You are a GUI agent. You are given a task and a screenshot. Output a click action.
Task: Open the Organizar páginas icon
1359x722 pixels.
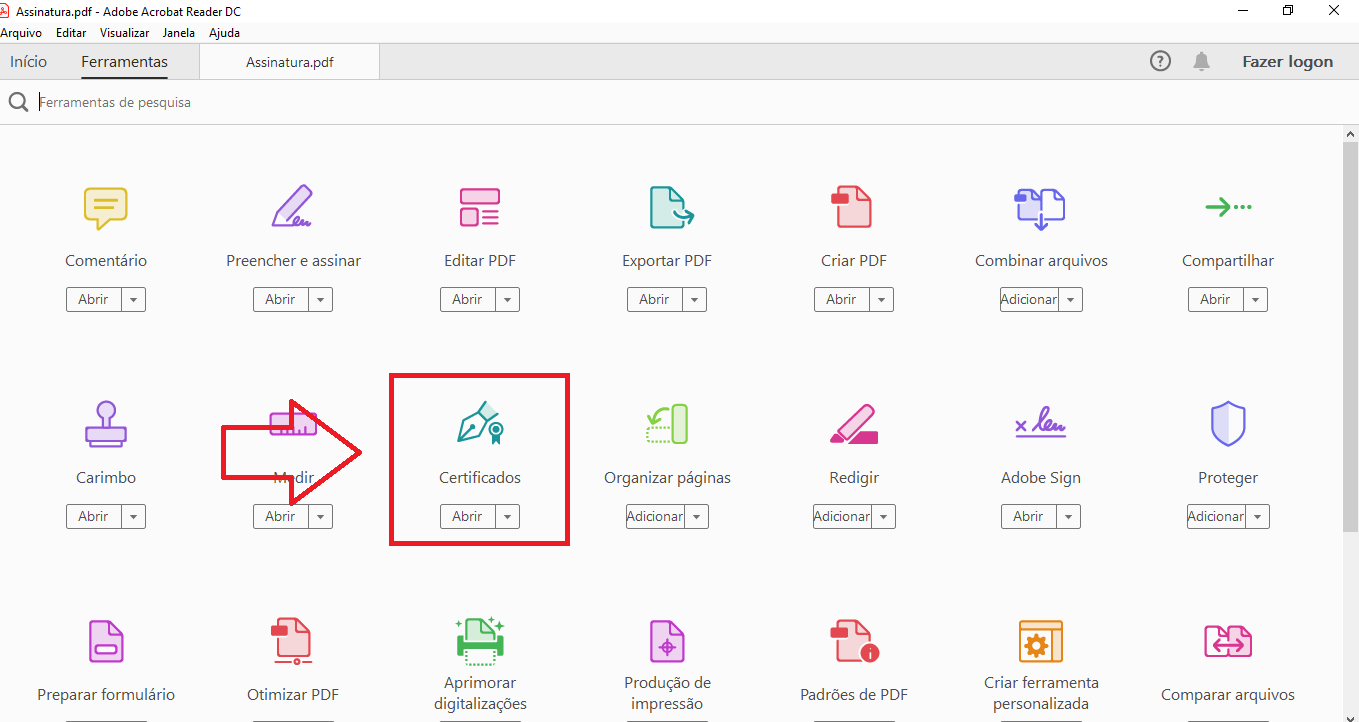tap(667, 424)
